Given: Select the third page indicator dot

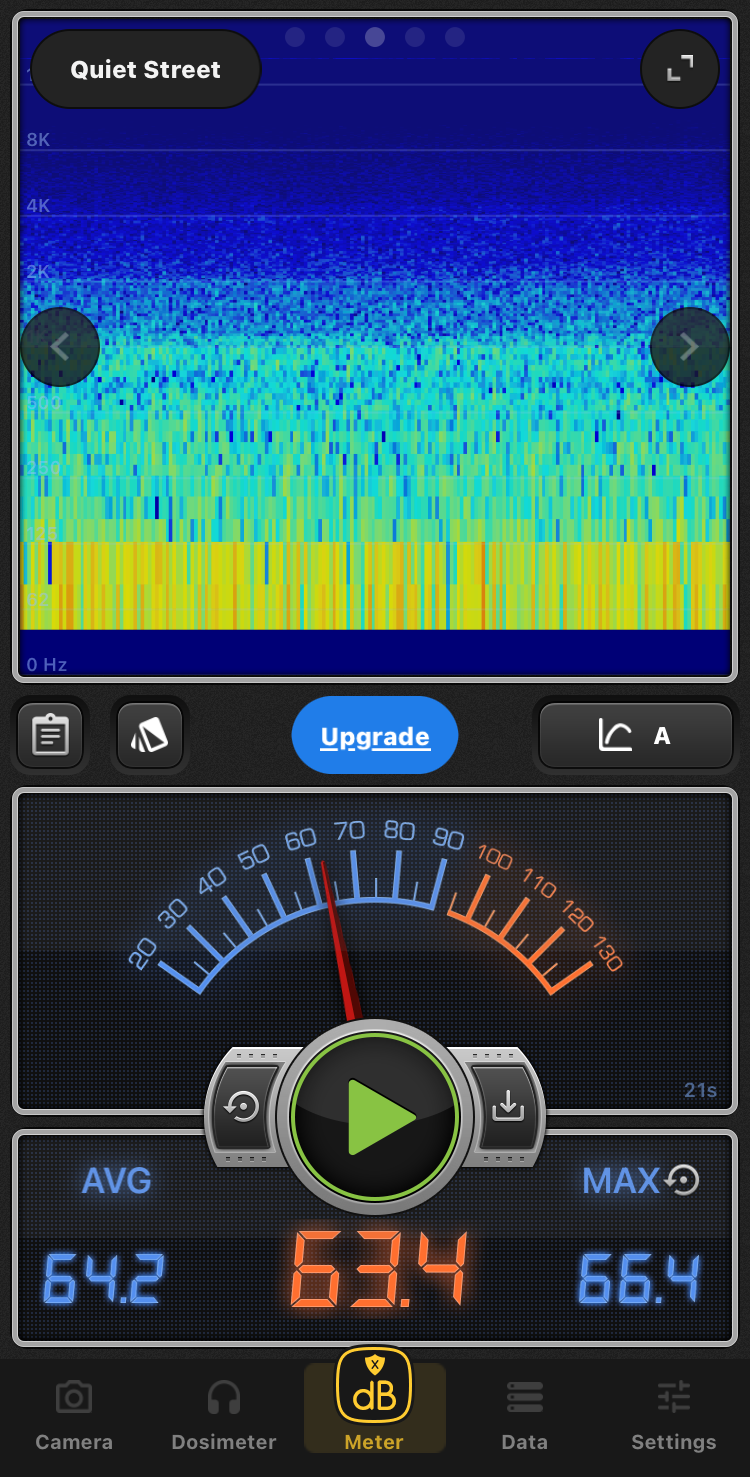Looking at the screenshot, I should pyautogui.click(x=375, y=37).
